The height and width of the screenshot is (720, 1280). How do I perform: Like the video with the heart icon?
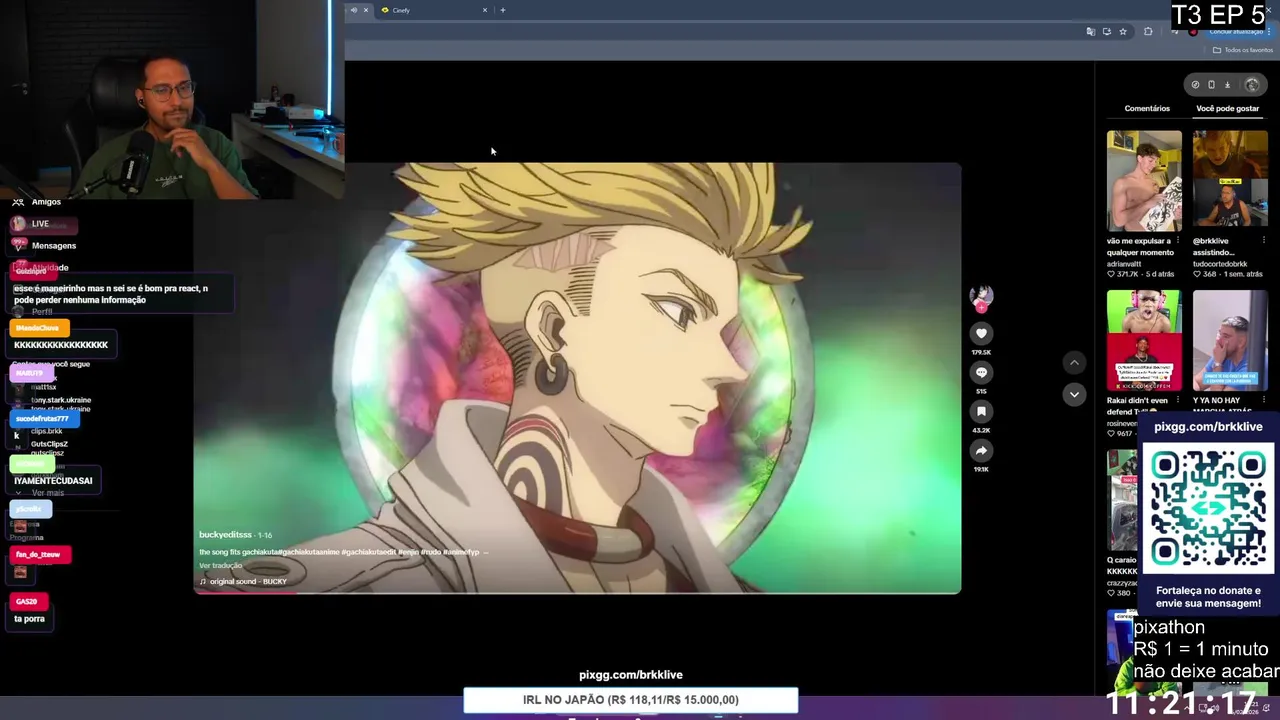[x=981, y=333]
